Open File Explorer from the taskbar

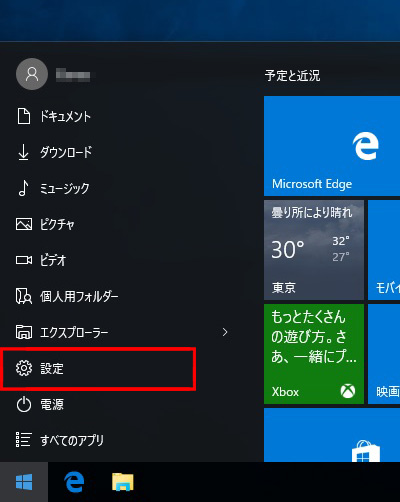[x=123, y=482]
